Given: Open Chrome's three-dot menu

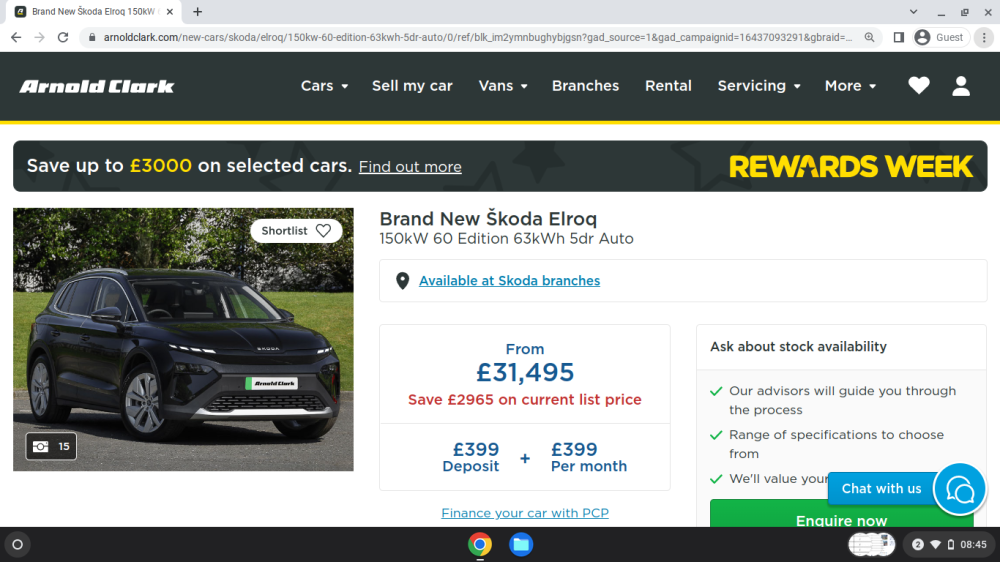Looking at the screenshot, I should coord(984,38).
